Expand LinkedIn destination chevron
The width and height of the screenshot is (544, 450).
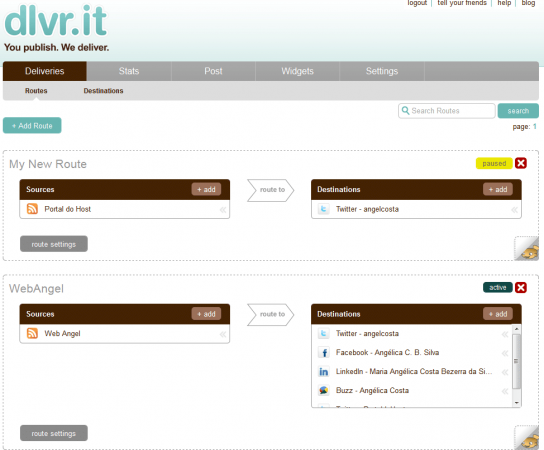505,372
